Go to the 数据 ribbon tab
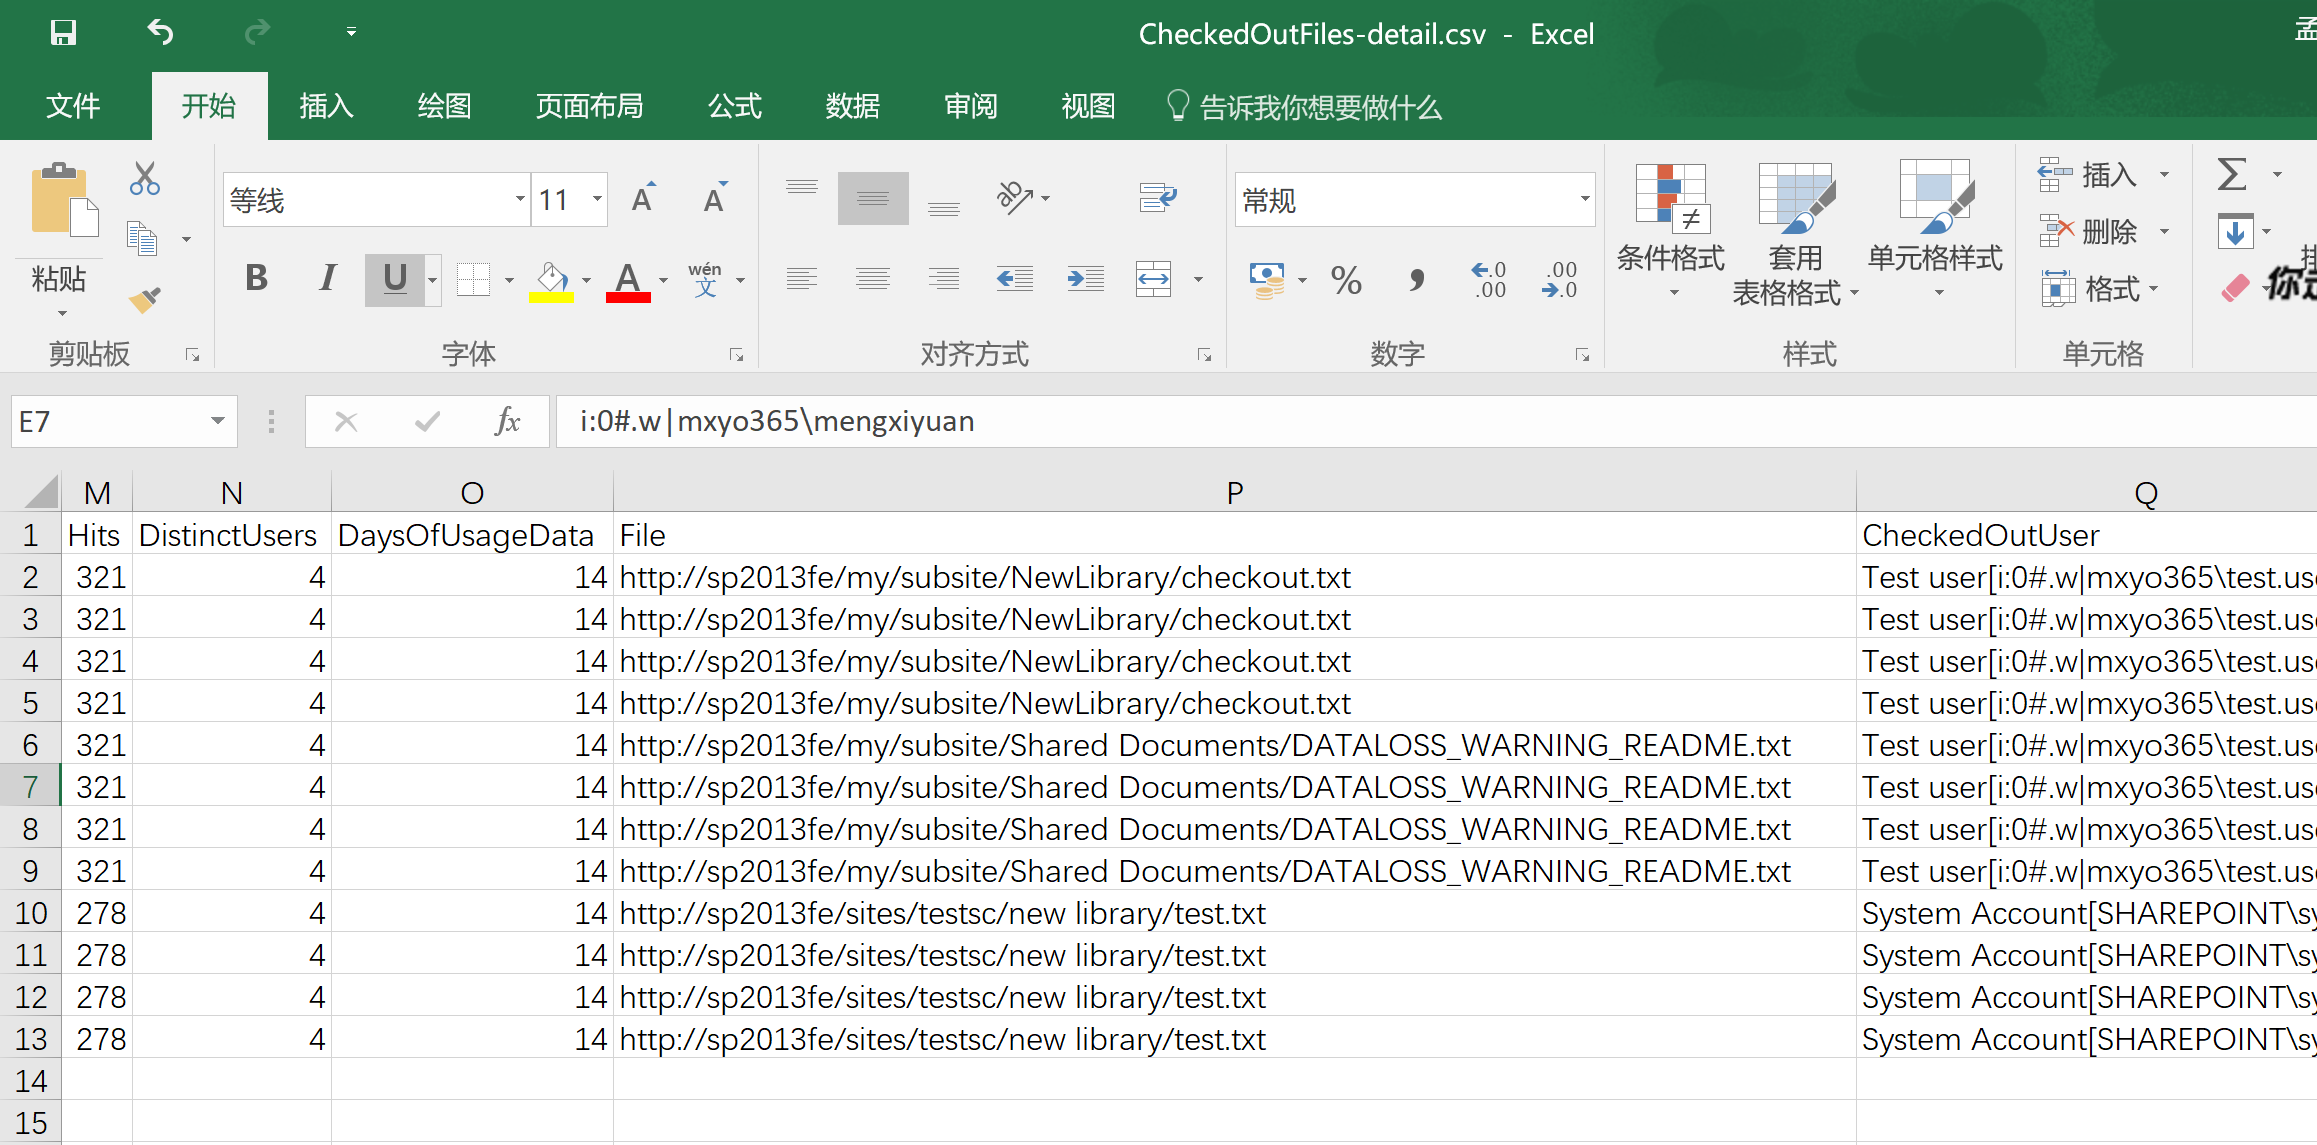 click(853, 106)
